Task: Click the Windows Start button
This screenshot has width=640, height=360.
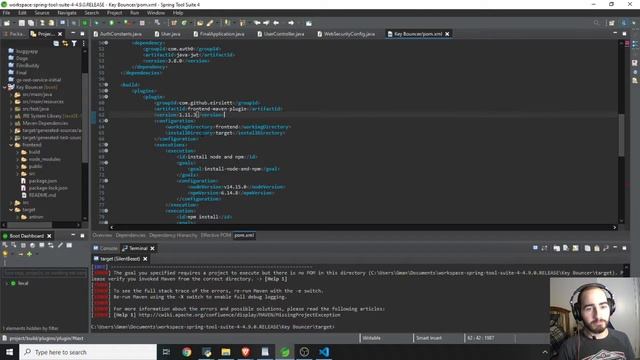Action: pos(9,352)
